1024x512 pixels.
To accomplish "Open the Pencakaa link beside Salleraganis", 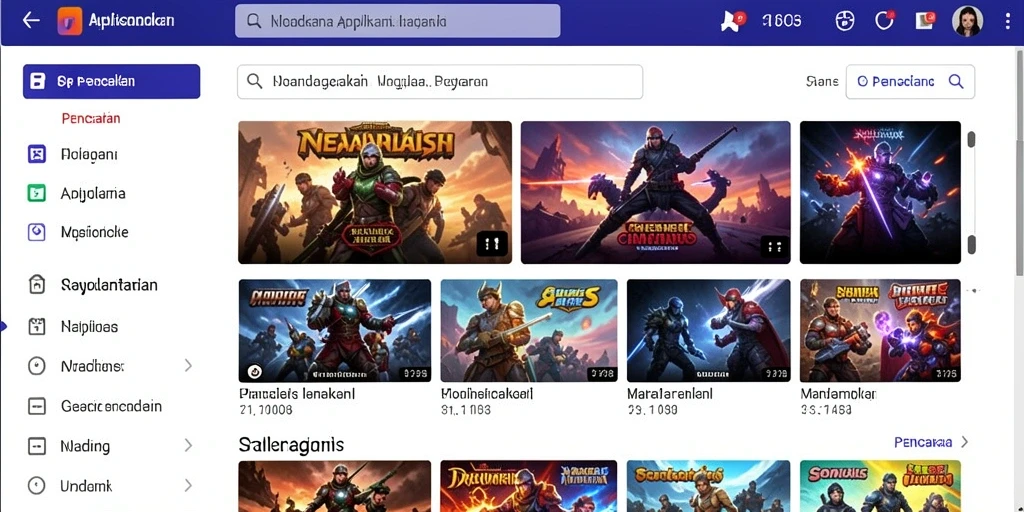I will click(923, 442).
